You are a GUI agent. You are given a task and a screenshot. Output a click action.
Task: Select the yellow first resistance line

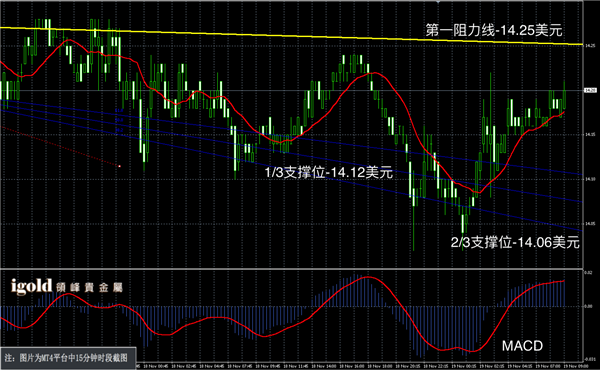tap(291, 36)
